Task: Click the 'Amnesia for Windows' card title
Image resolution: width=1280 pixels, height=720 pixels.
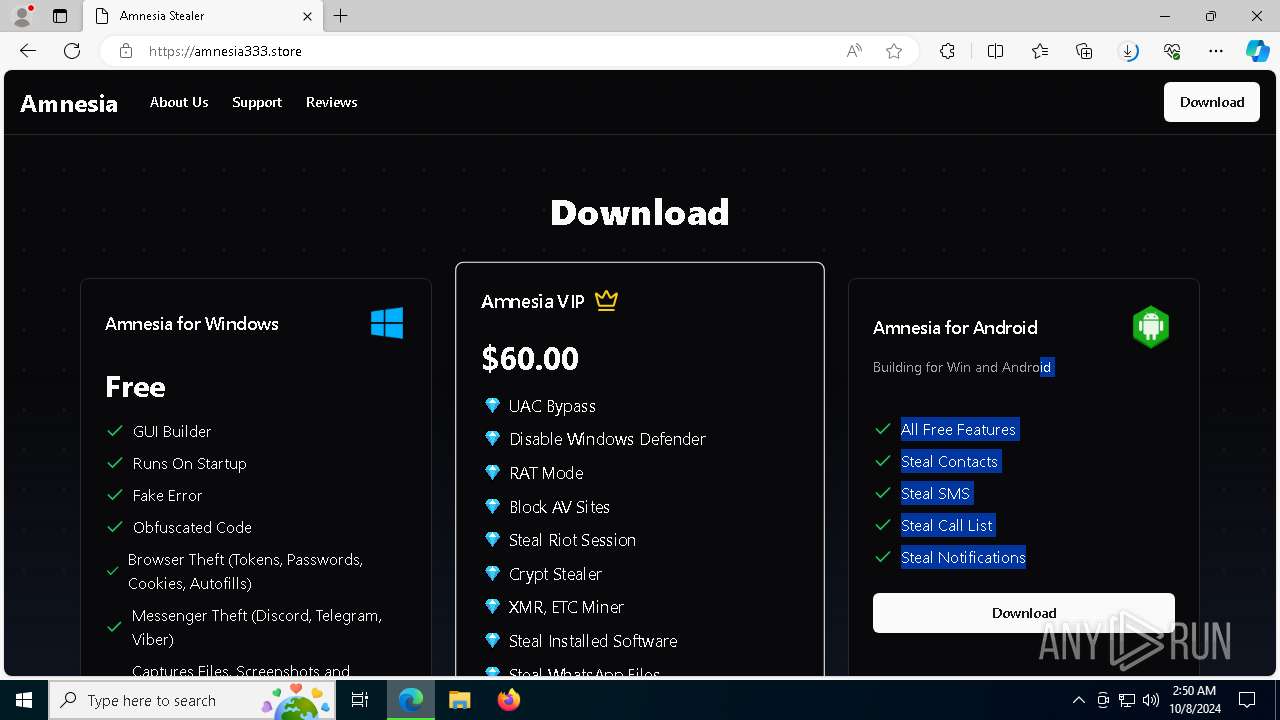Action: (192, 324)
